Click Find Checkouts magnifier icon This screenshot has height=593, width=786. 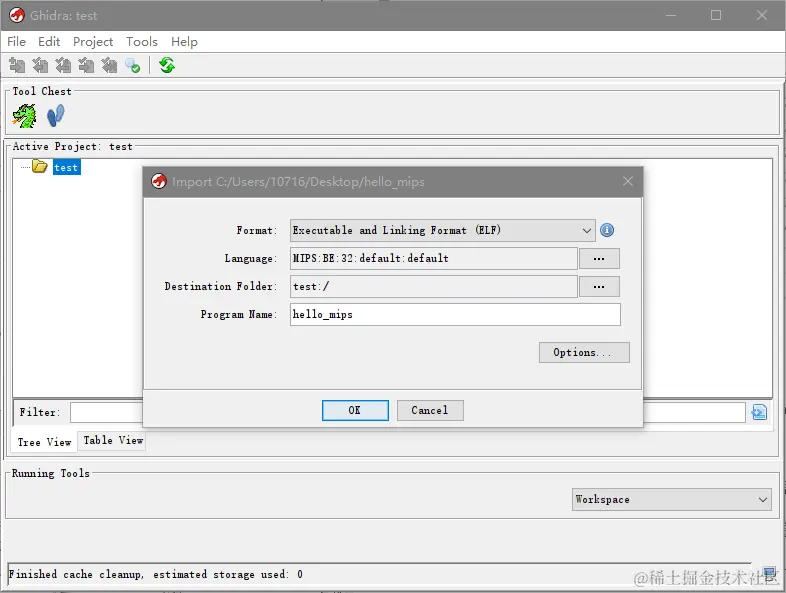point(133,66)
